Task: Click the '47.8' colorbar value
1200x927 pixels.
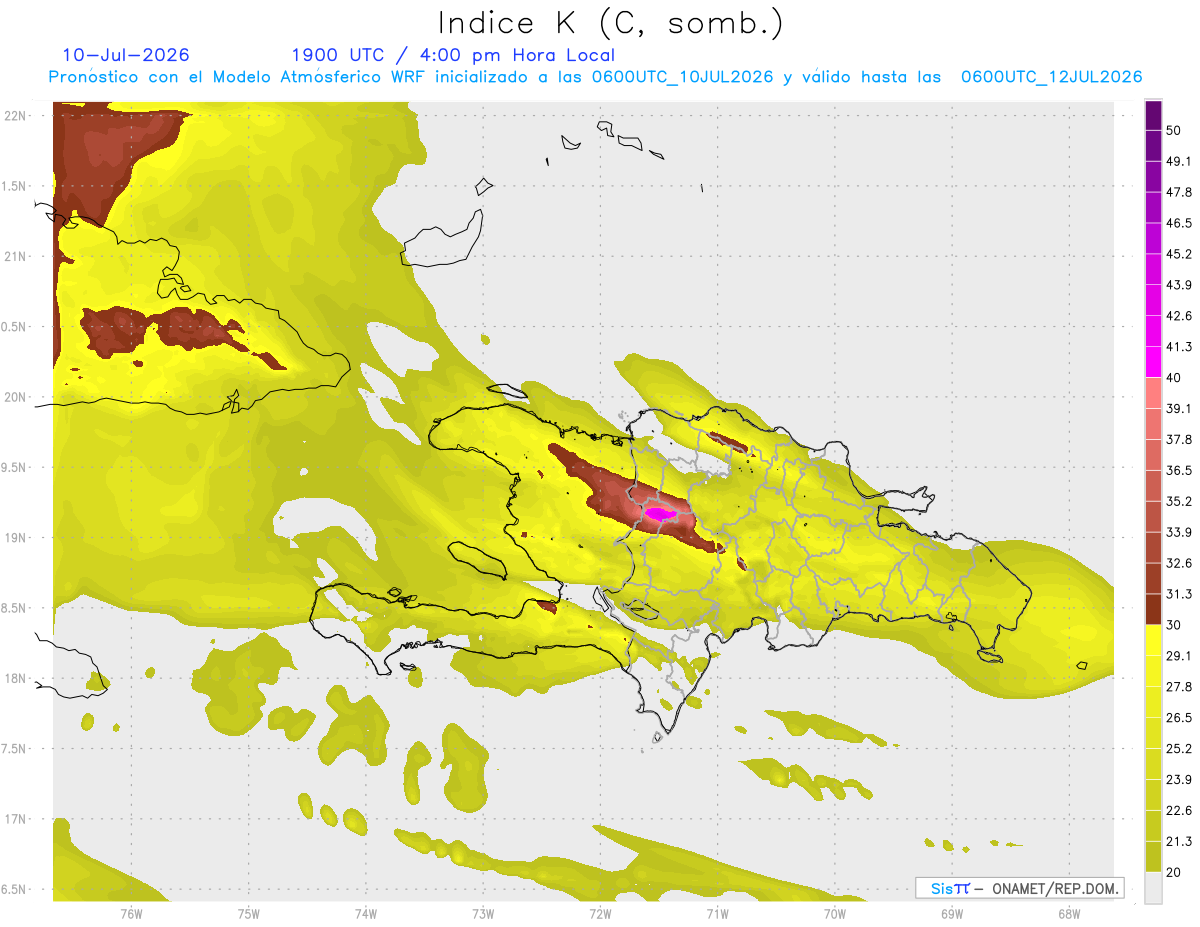Action: tap(1179, 193)
